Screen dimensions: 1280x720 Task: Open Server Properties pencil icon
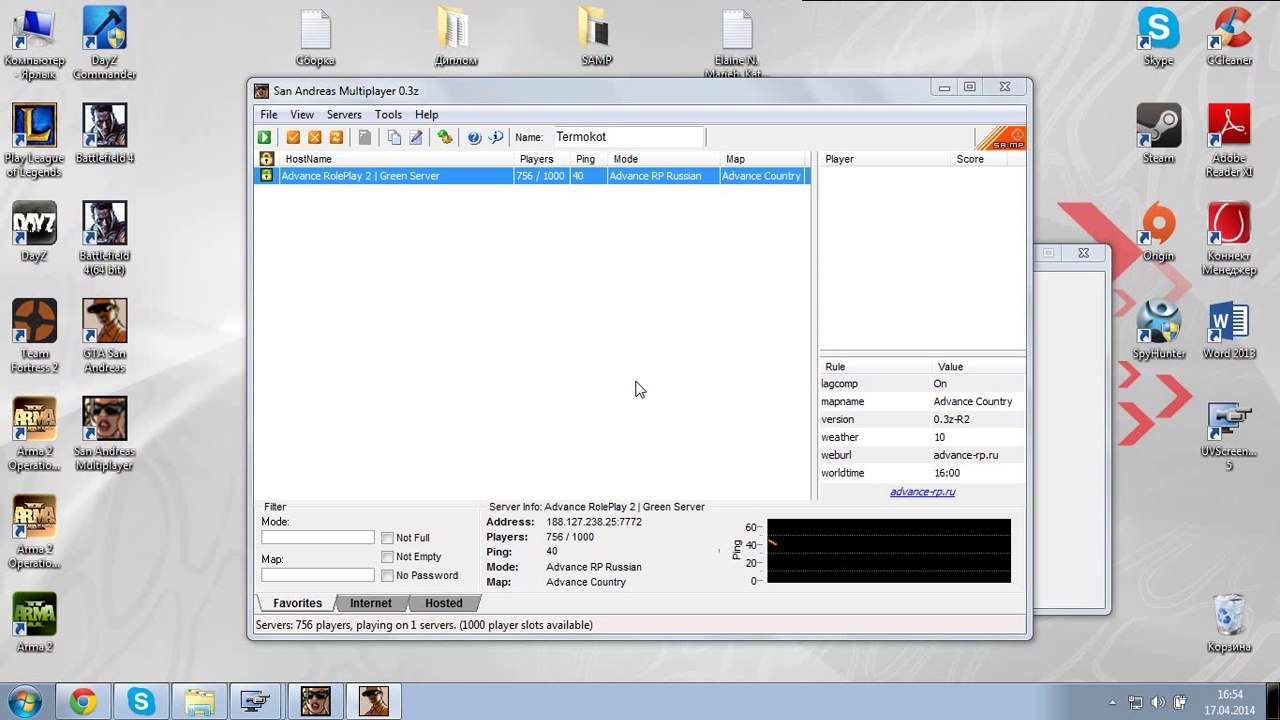click(x=415, y=138)
